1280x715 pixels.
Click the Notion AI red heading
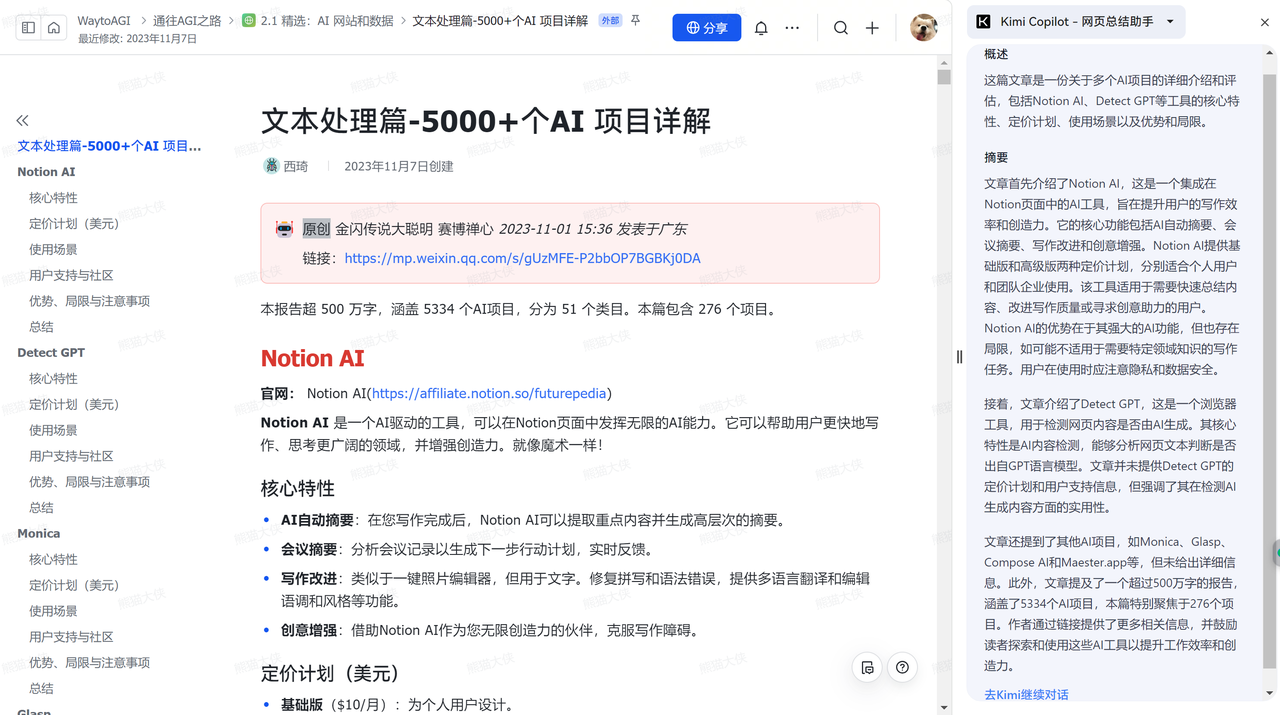(312, 358)
